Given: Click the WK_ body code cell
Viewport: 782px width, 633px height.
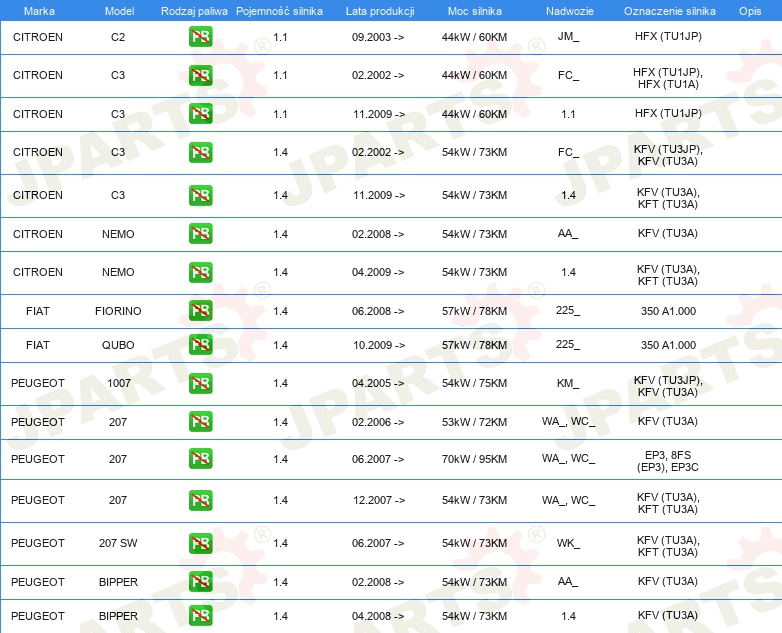Looking at the screenshot, I should [568, 543].
